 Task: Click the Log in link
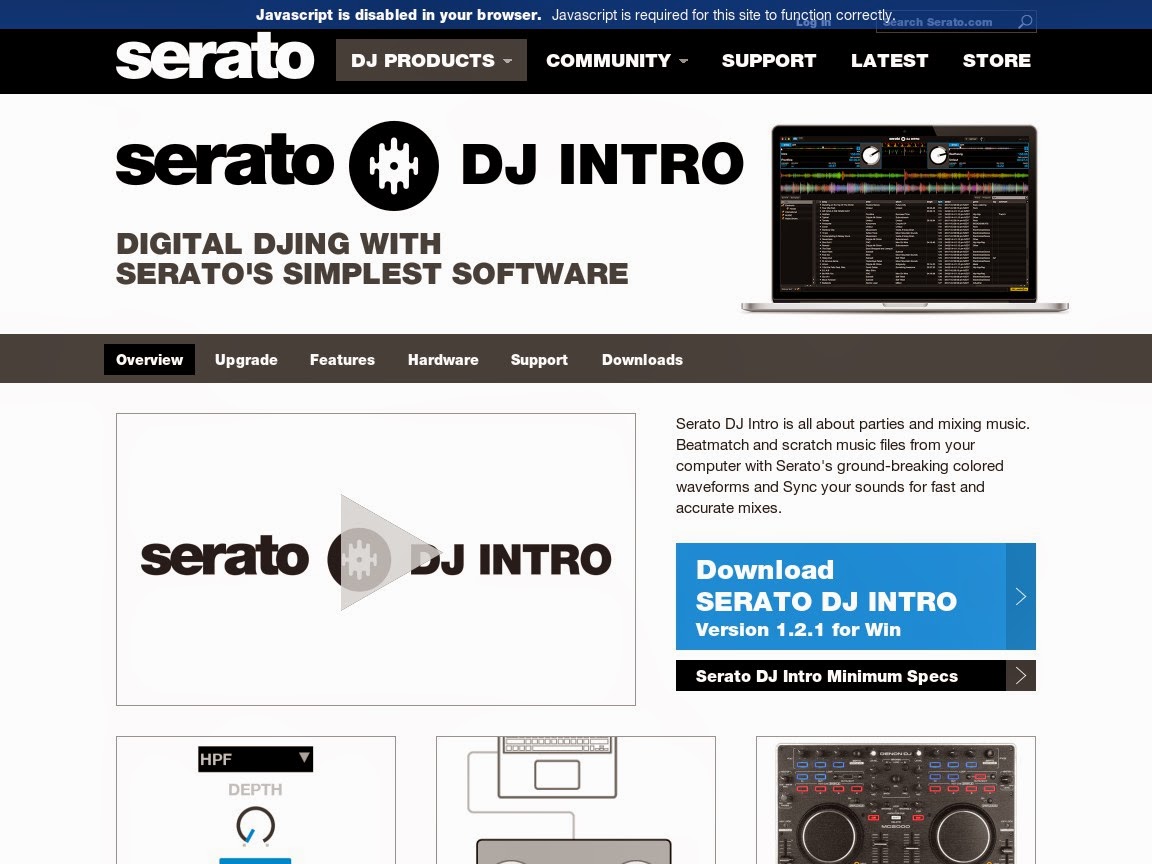813,22
